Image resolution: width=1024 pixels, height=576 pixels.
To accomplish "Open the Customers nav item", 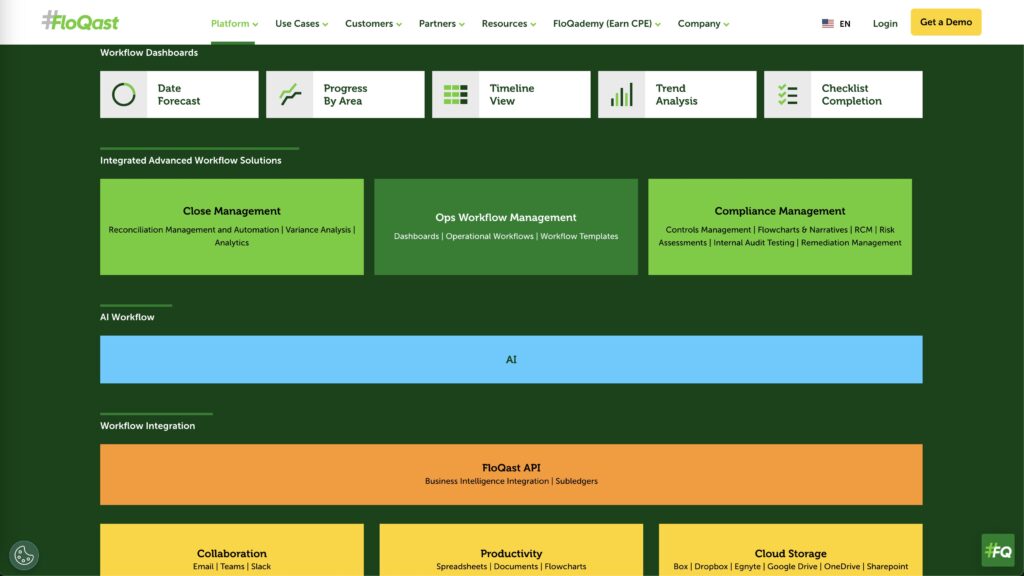I will (x=369, y=24).
